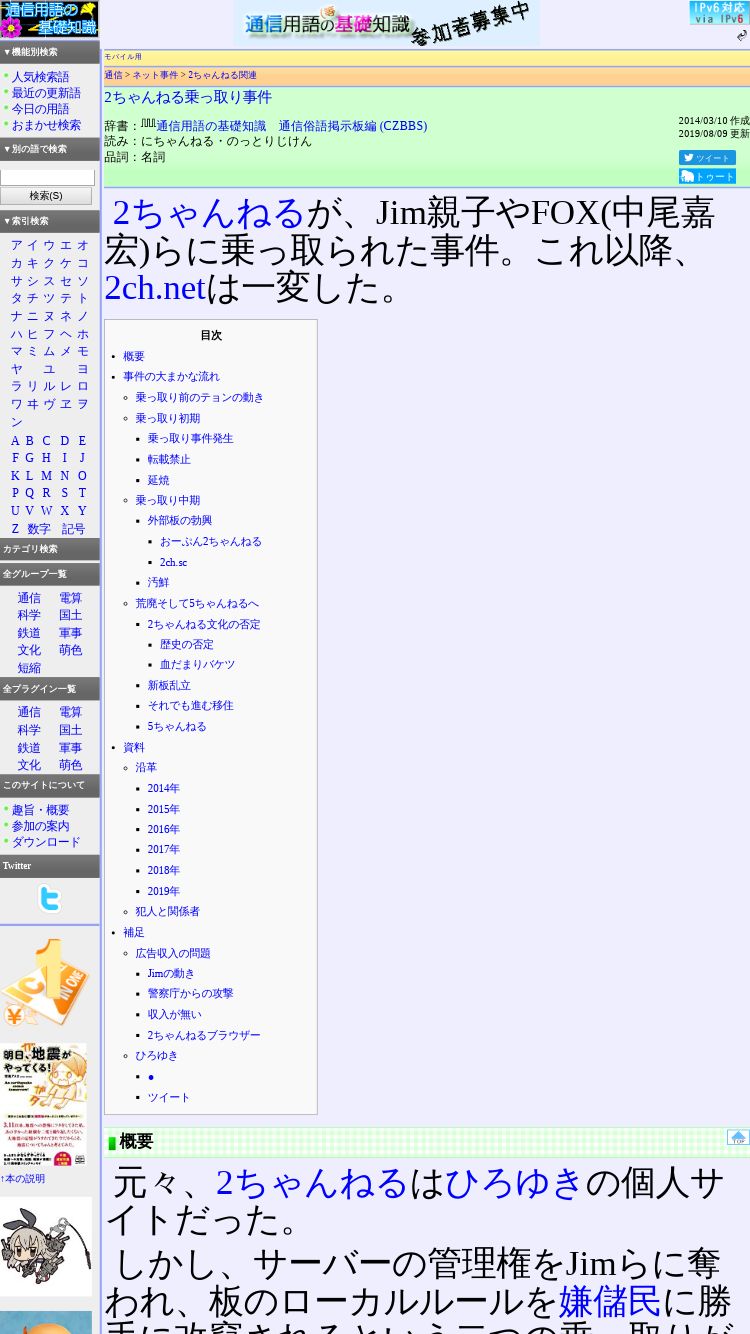Open the IC 1 IN ONE ad image
Viewport: 750px width, 1334px height.
[45, 982]
